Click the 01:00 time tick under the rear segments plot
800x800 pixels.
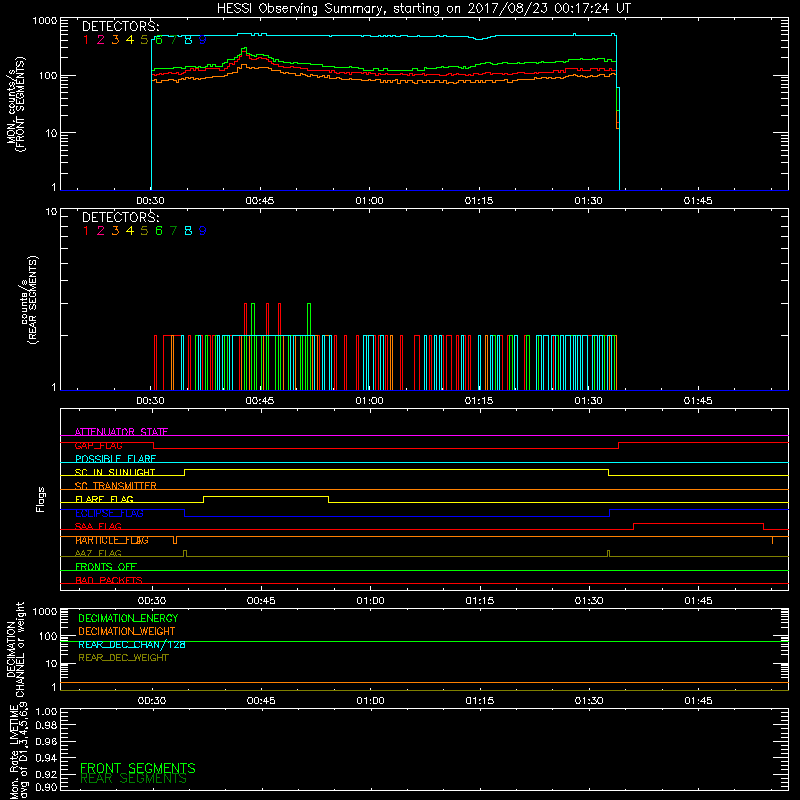(x=369, y=401)
